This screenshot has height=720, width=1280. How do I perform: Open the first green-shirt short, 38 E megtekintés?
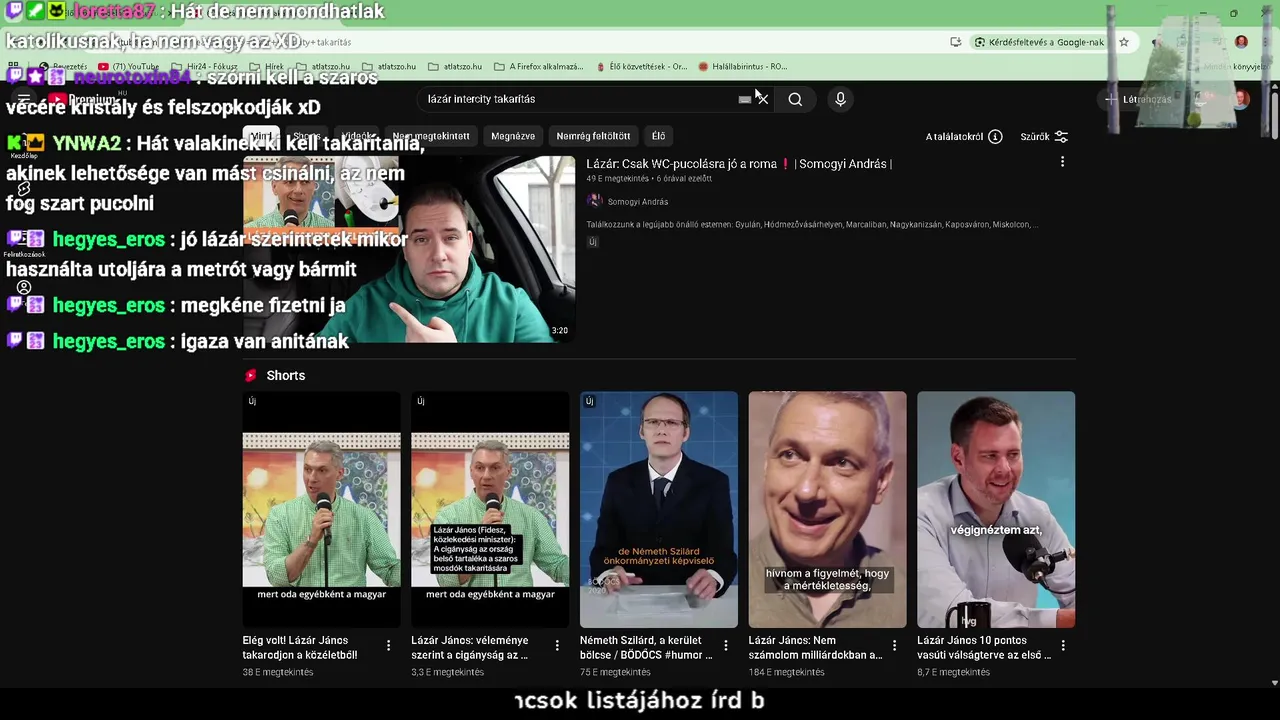tap(321, 509)
